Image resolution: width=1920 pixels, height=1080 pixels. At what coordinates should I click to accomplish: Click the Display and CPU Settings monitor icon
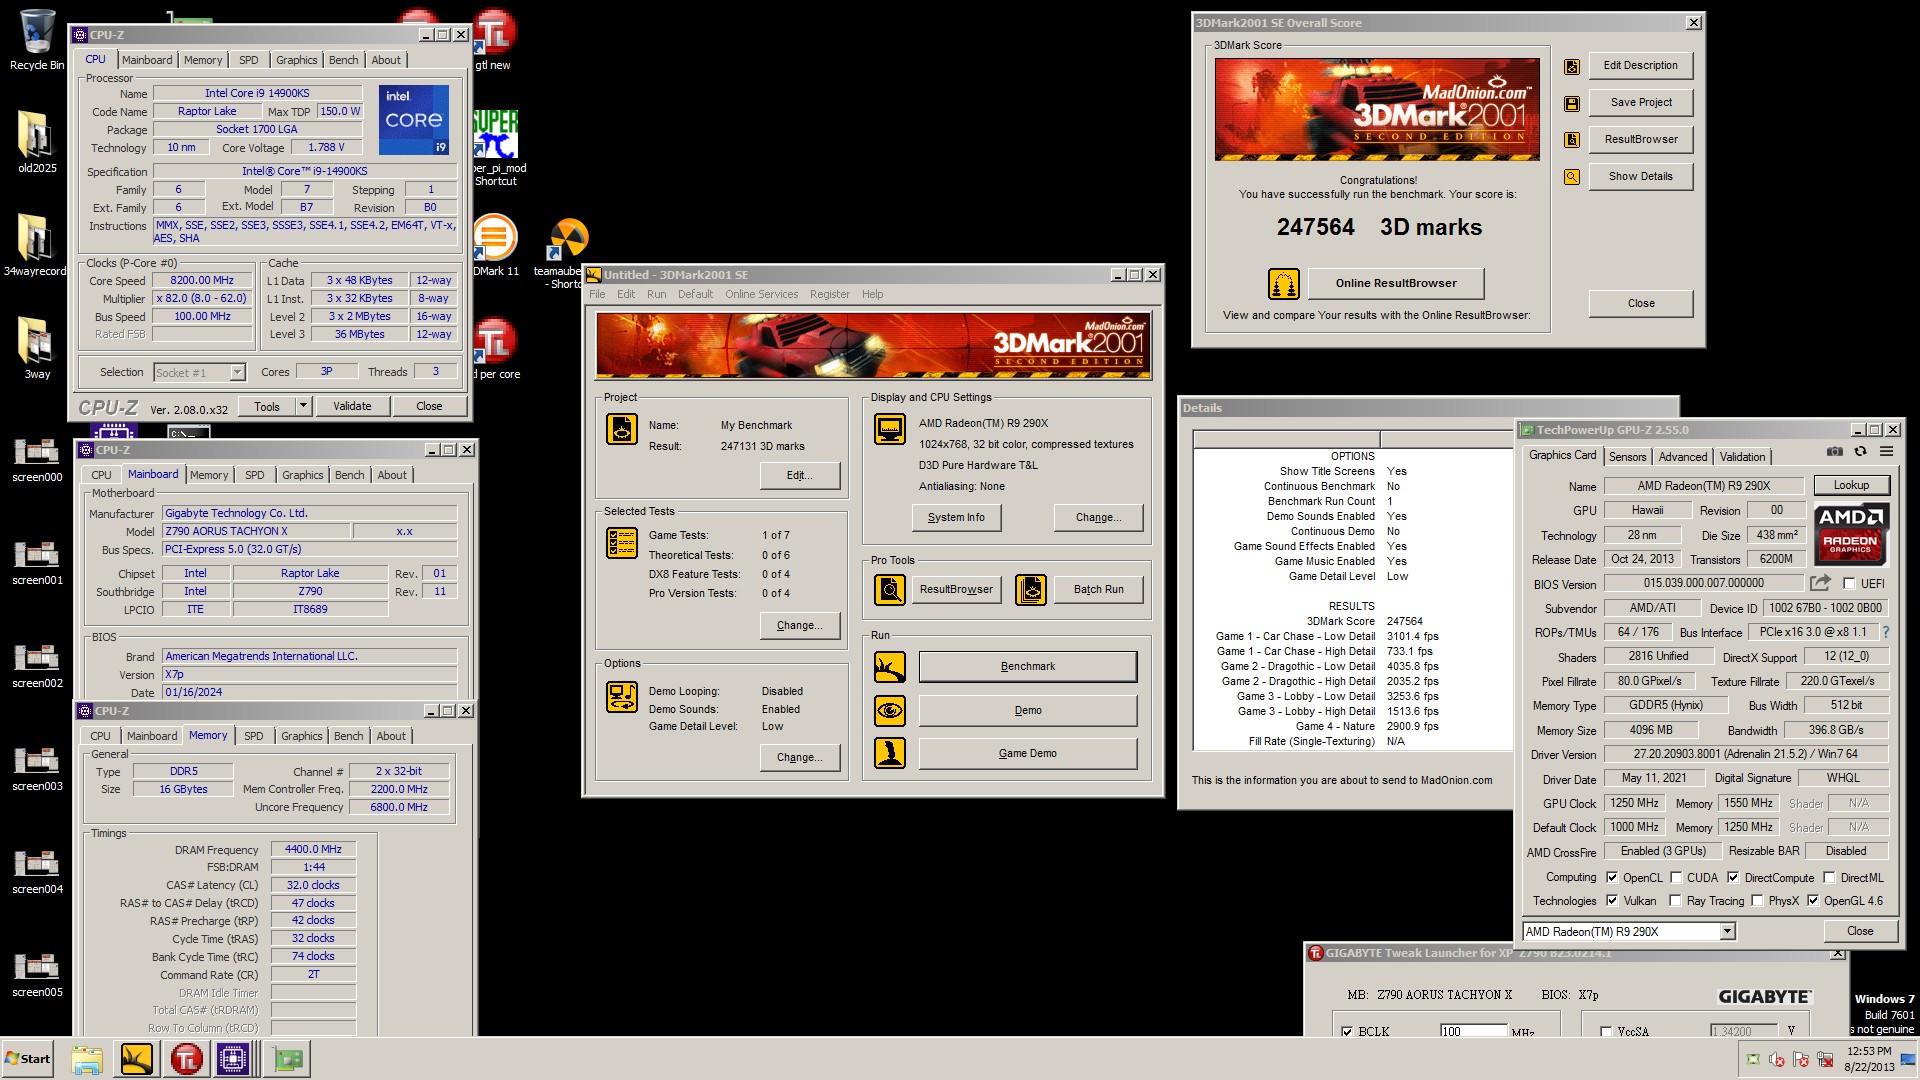pos(890,429)
